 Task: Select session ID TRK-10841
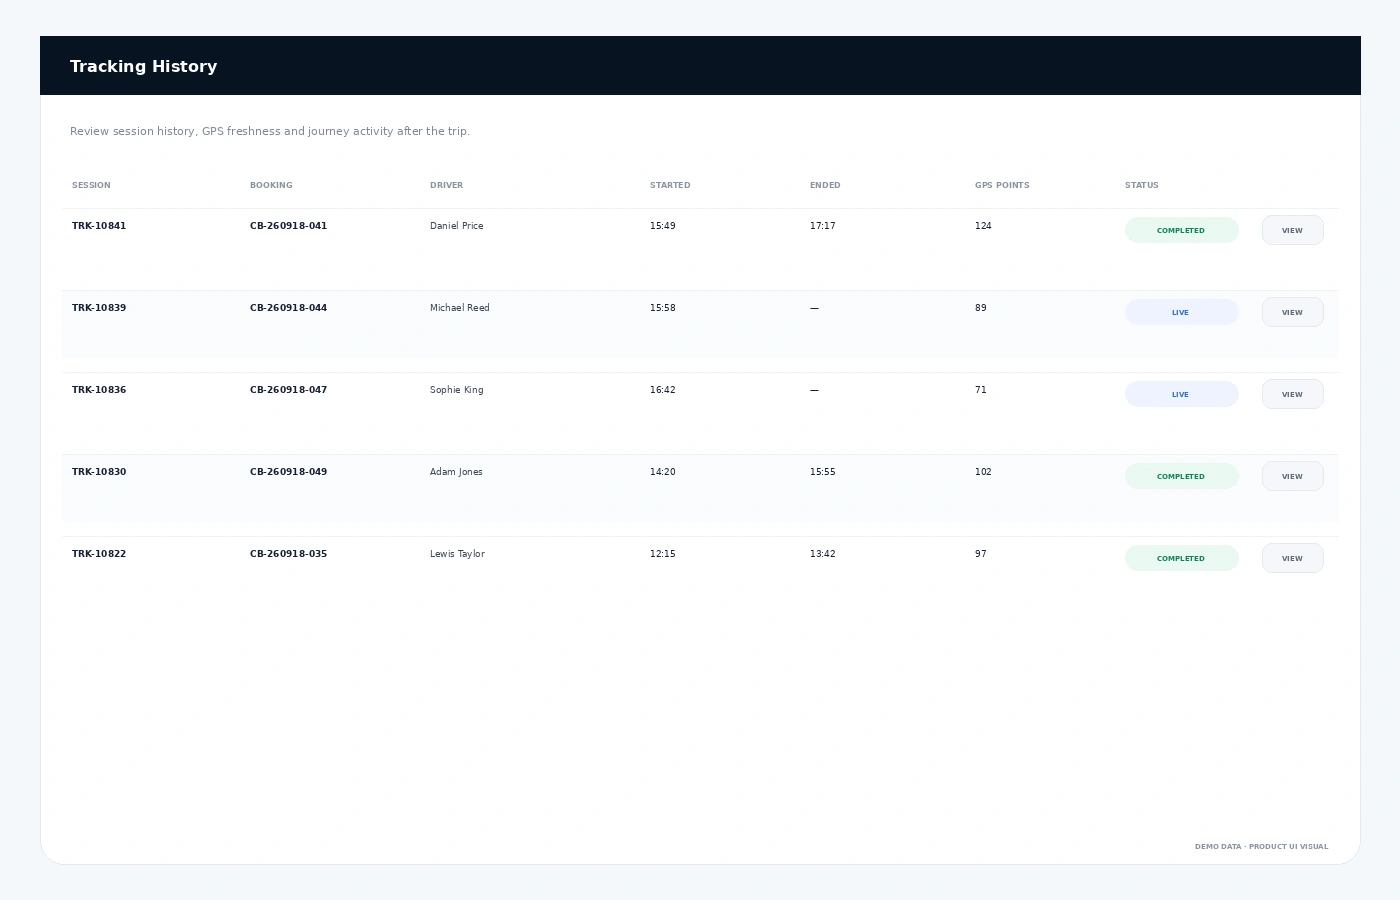[99, 226]
